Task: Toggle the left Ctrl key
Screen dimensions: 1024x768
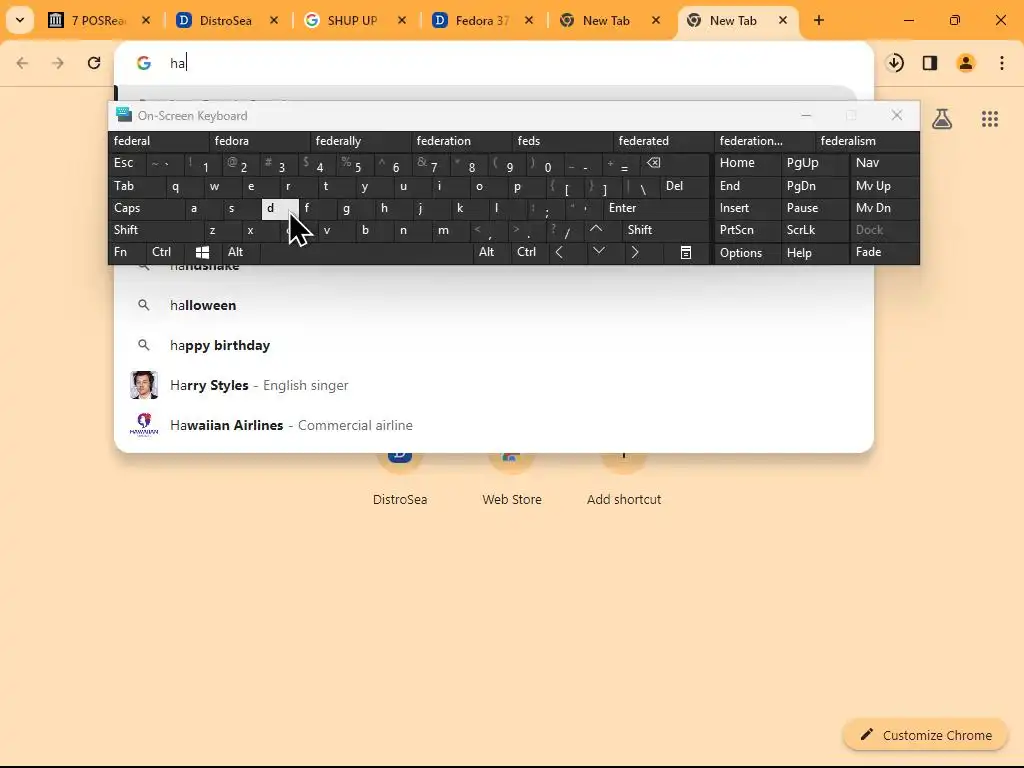Action: (x=165, y=252)
